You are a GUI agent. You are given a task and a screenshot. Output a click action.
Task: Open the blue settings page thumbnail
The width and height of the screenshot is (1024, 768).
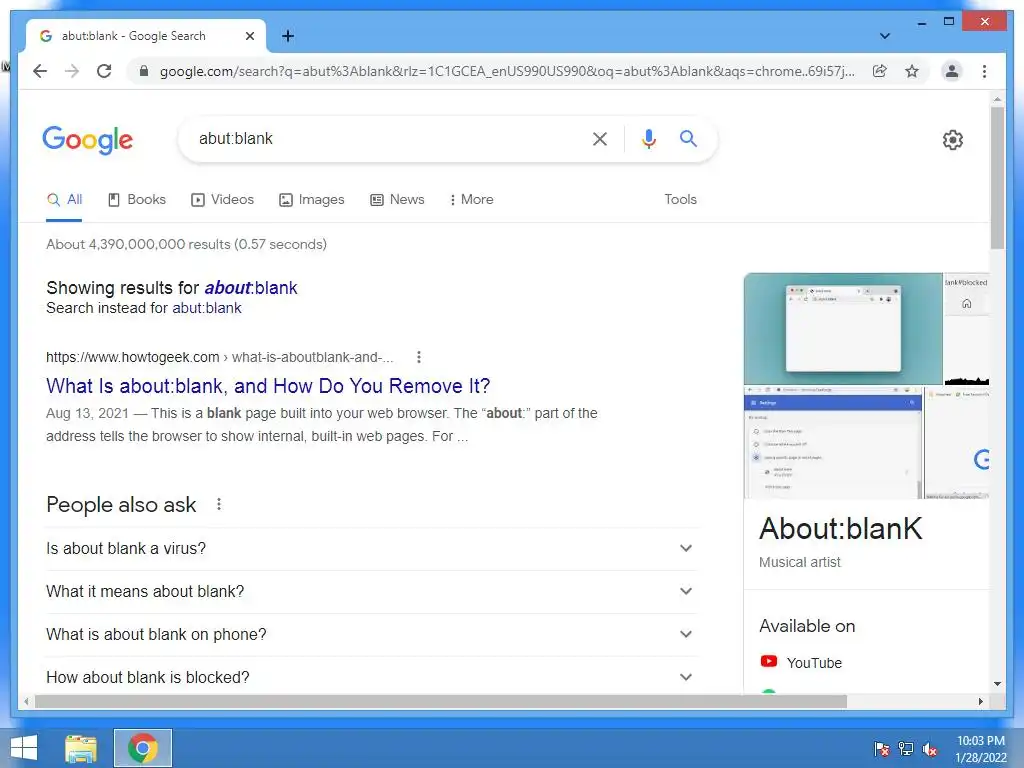(833, 443)
